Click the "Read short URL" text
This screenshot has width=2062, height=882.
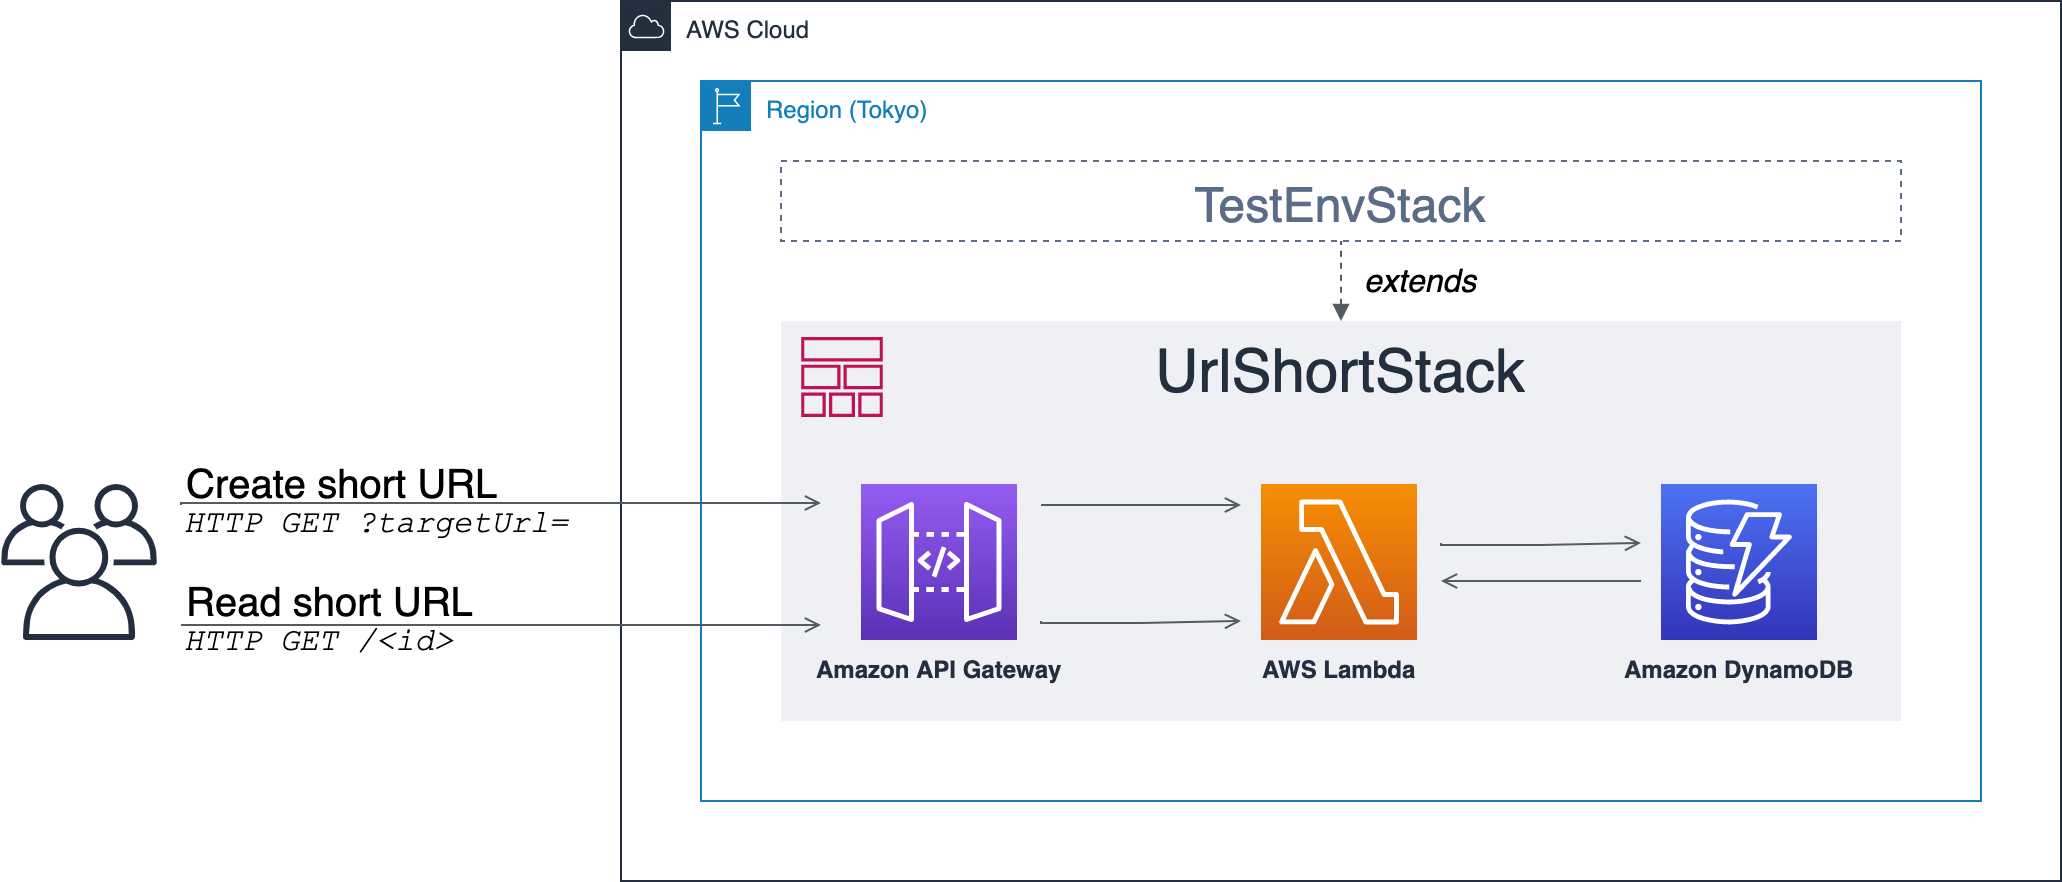click(329, 602)
